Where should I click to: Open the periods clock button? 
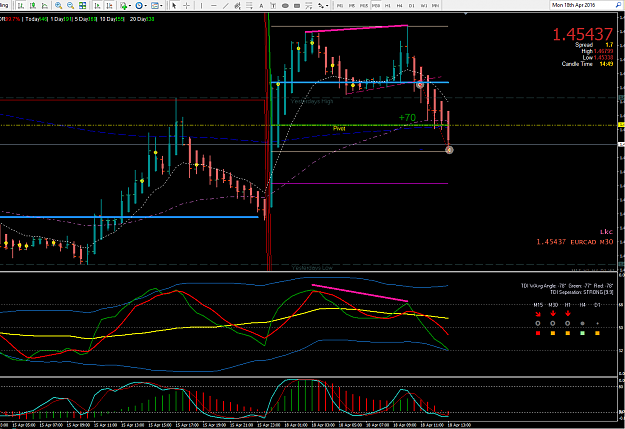(x=139, y=6)
